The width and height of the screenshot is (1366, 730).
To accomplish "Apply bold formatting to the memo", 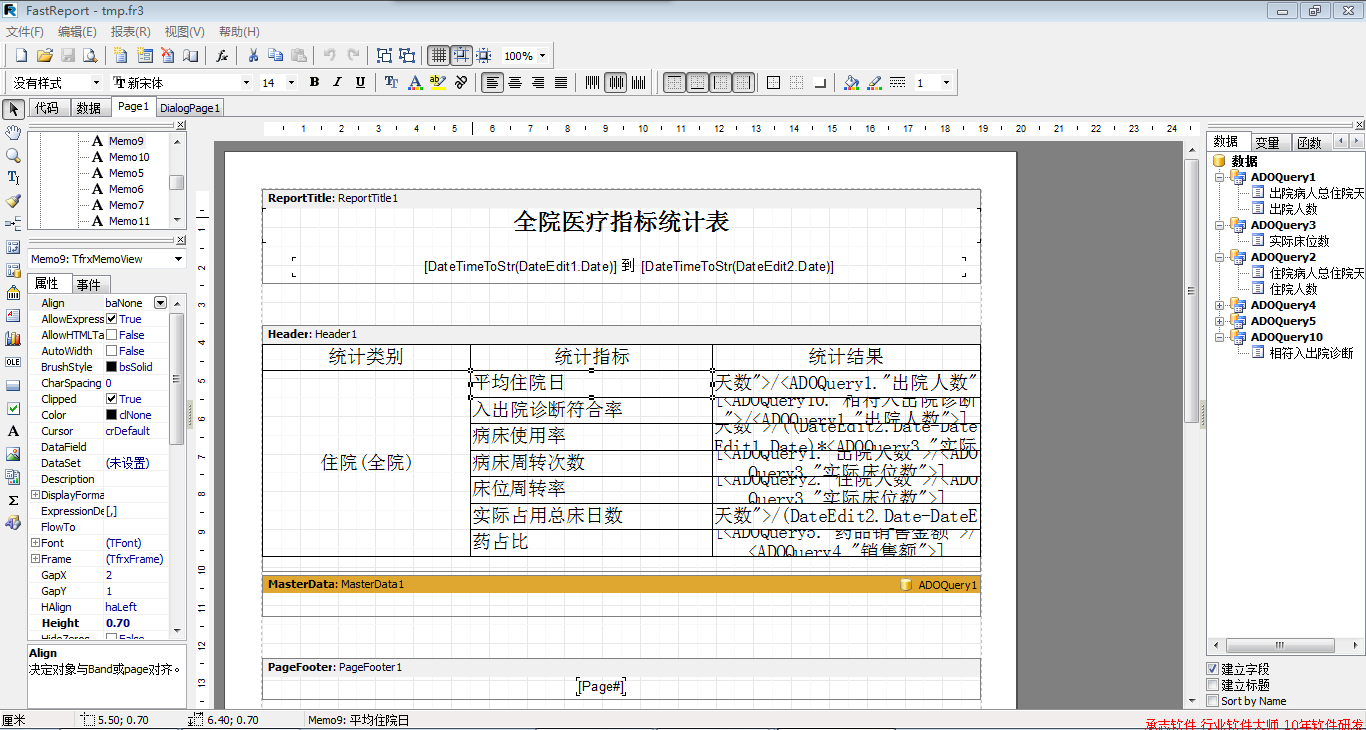I will 314,82.
